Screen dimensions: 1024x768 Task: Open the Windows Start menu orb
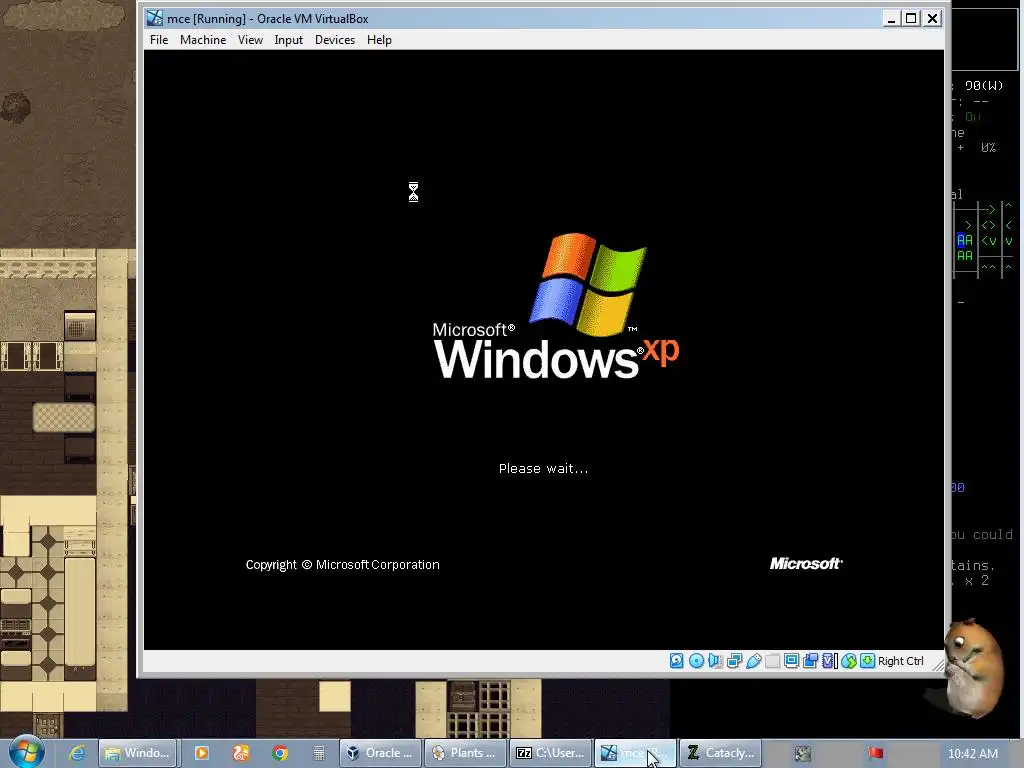click(25, 752)
